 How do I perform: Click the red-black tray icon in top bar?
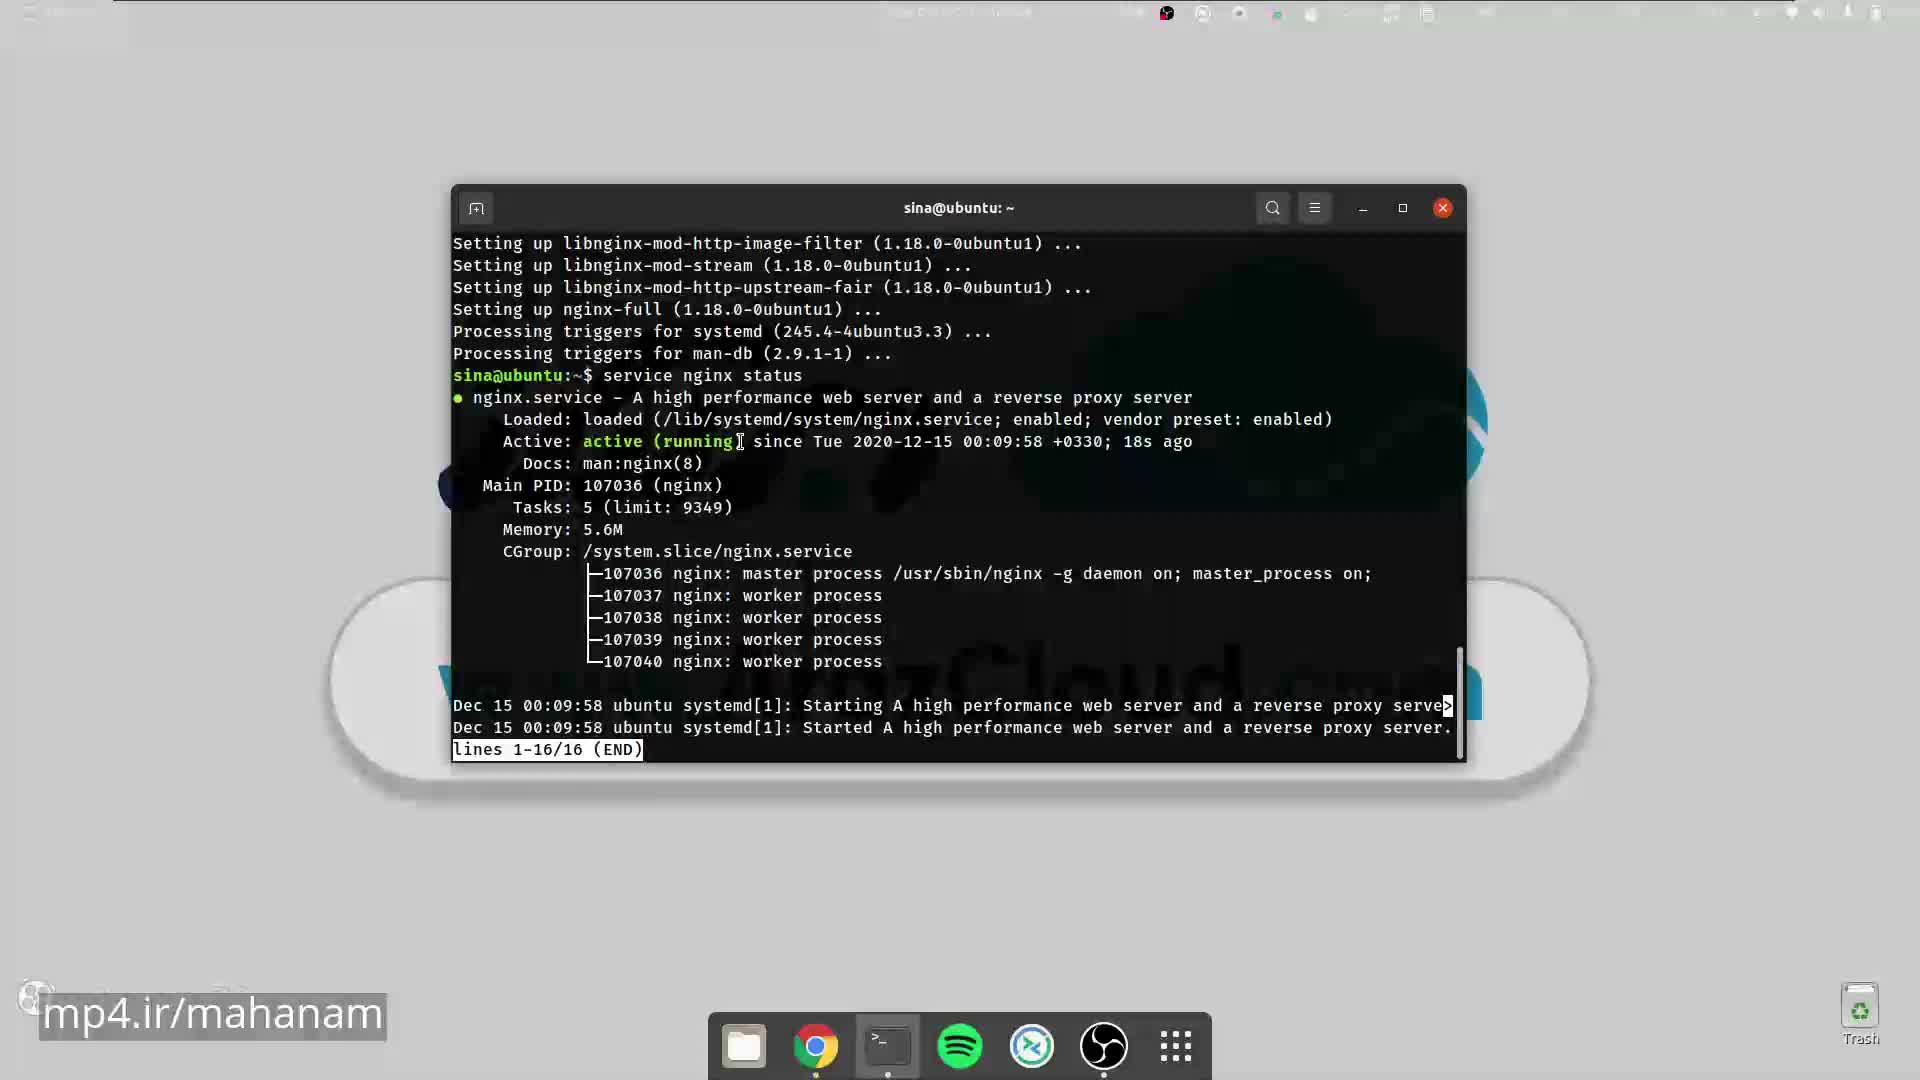(1166, 13)
